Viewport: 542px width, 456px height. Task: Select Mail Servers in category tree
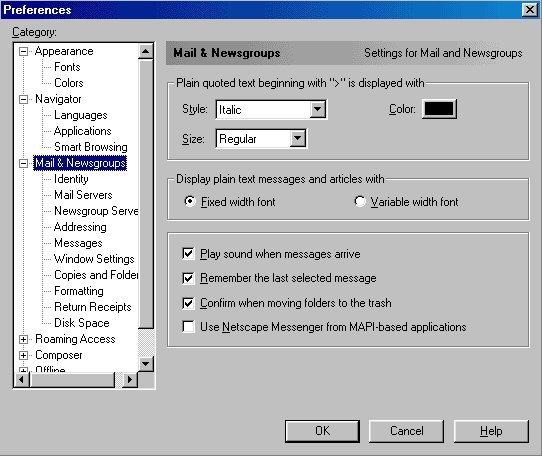(x=83, y=195)
